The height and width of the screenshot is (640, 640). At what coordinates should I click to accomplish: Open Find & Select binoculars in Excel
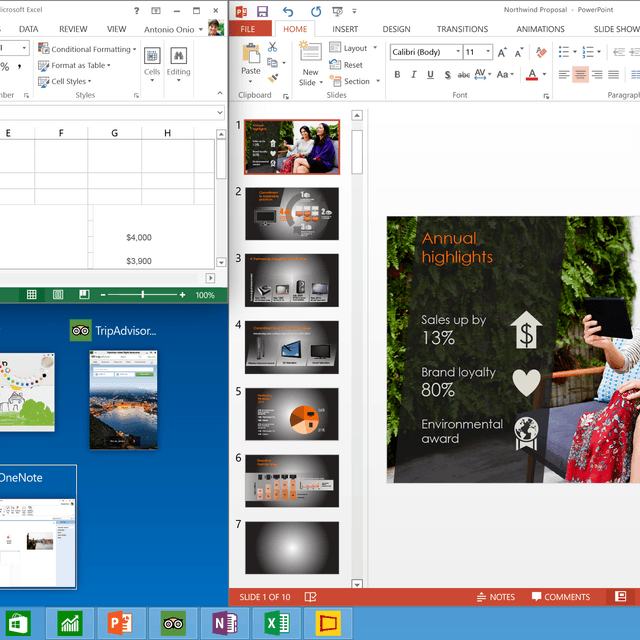pyautogui.click(x=178, y=56)
